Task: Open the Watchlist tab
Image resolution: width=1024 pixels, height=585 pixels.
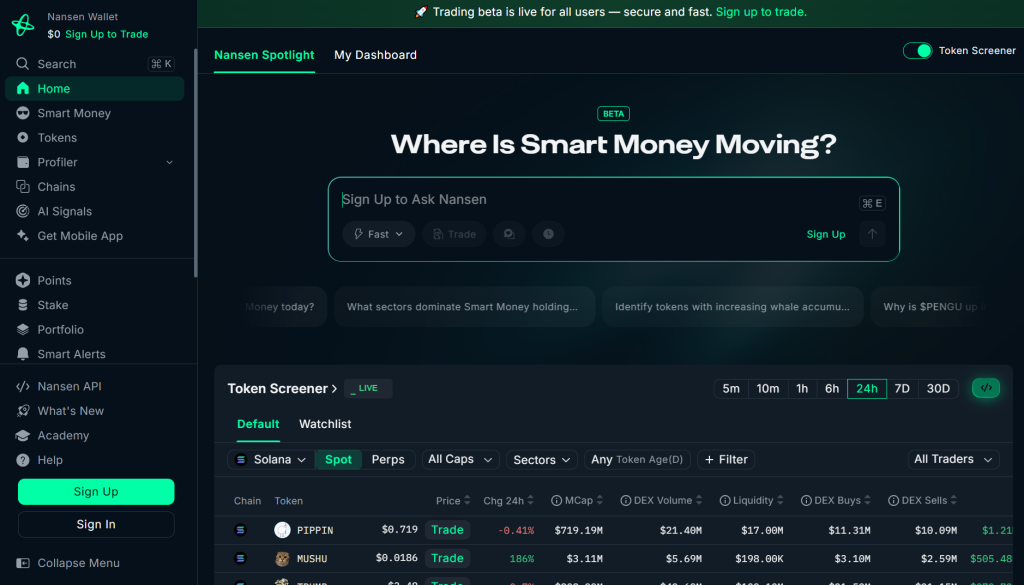Action: point(325,424)
